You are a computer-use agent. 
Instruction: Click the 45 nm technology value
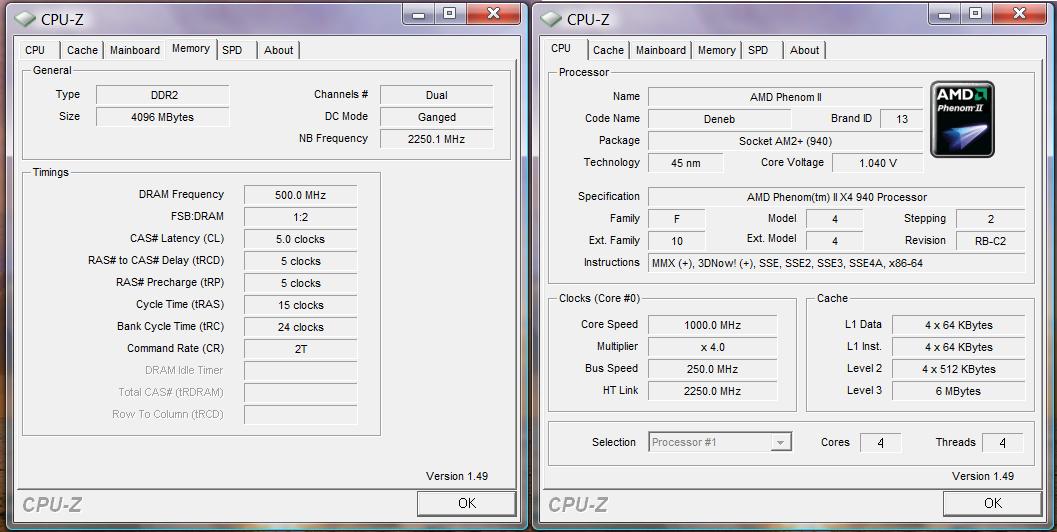(686, 163)
